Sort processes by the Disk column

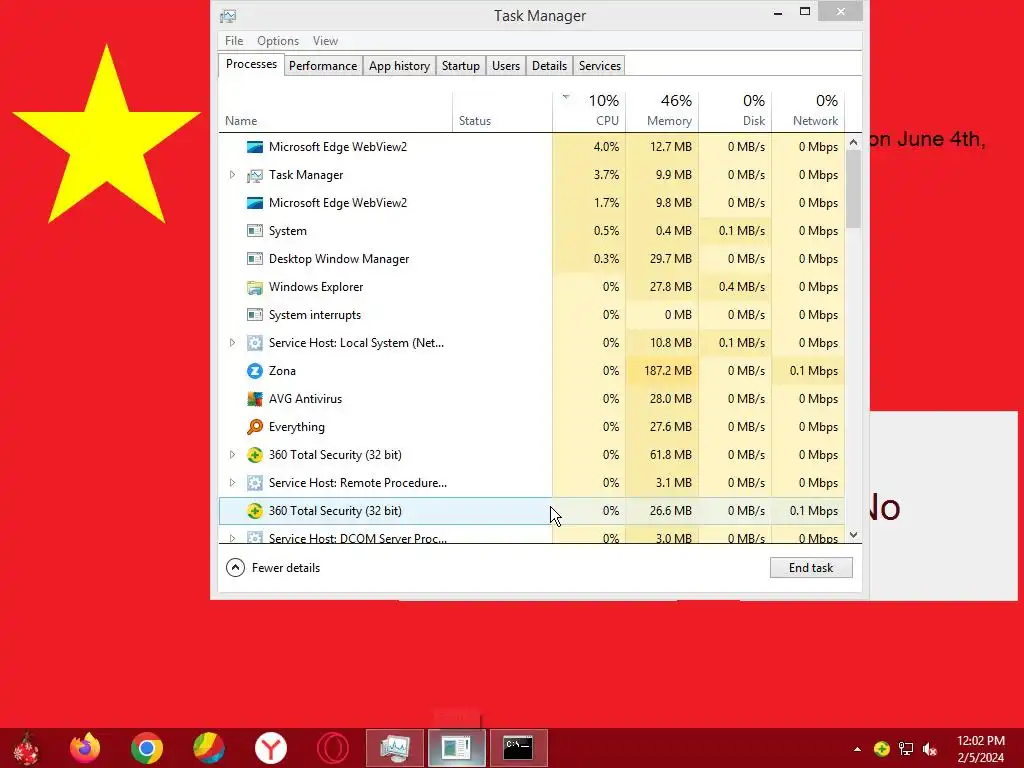tap(735, 110)
